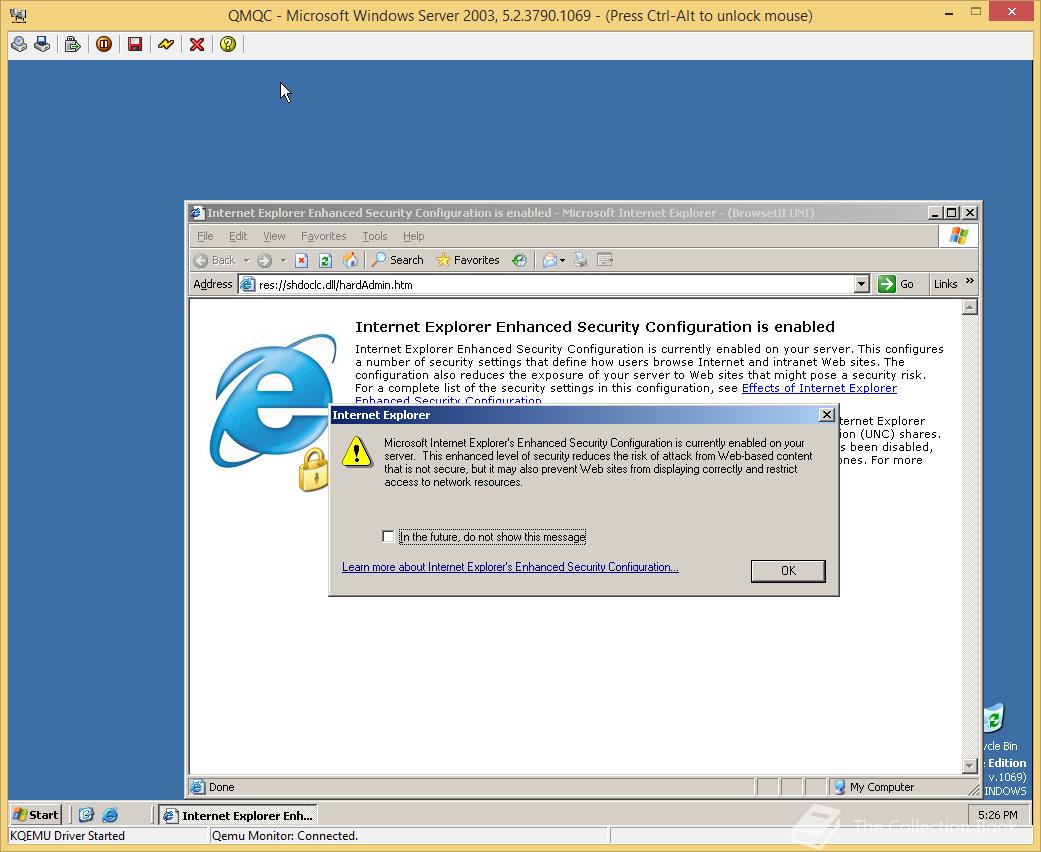Click the red floppy save state icon

point(135,44)
